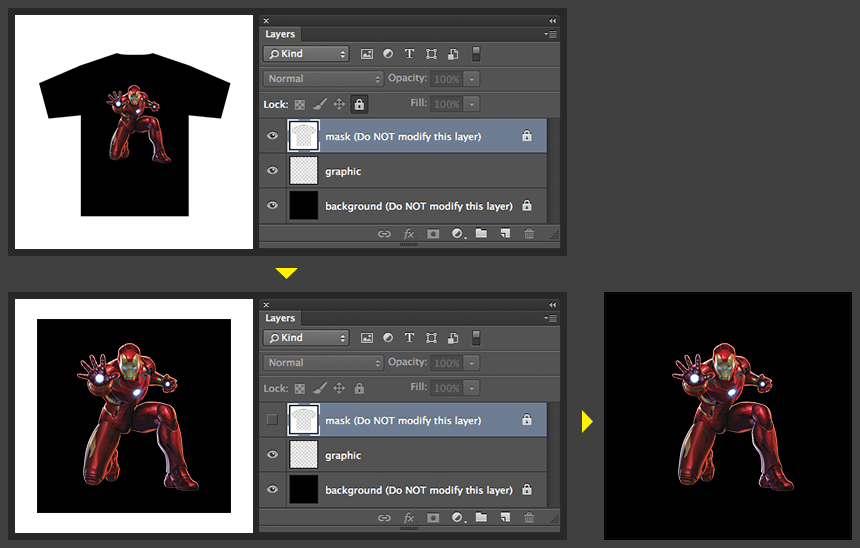The height and width of the screenshot is (548, 860).
Task: Select the Layers tab in the top panel
Action: click(280, 34)
